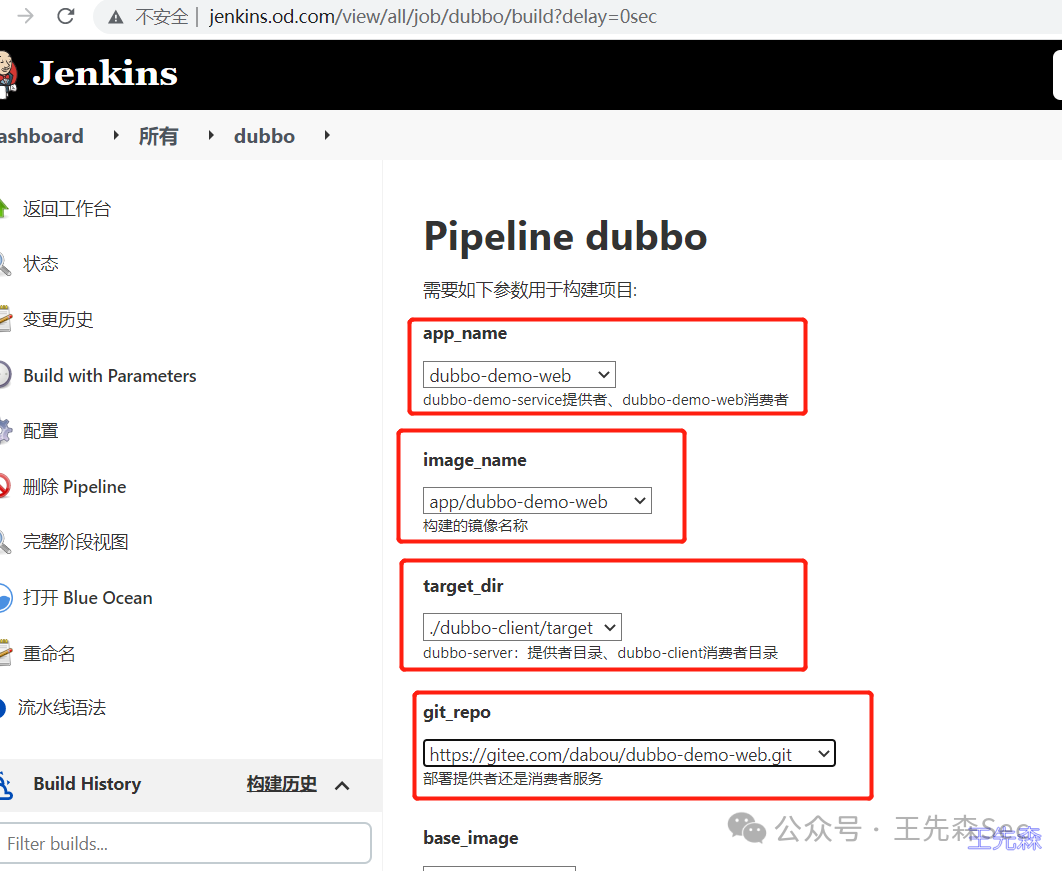Click the Pipeline dubbo heading

[x=566, y=236]
